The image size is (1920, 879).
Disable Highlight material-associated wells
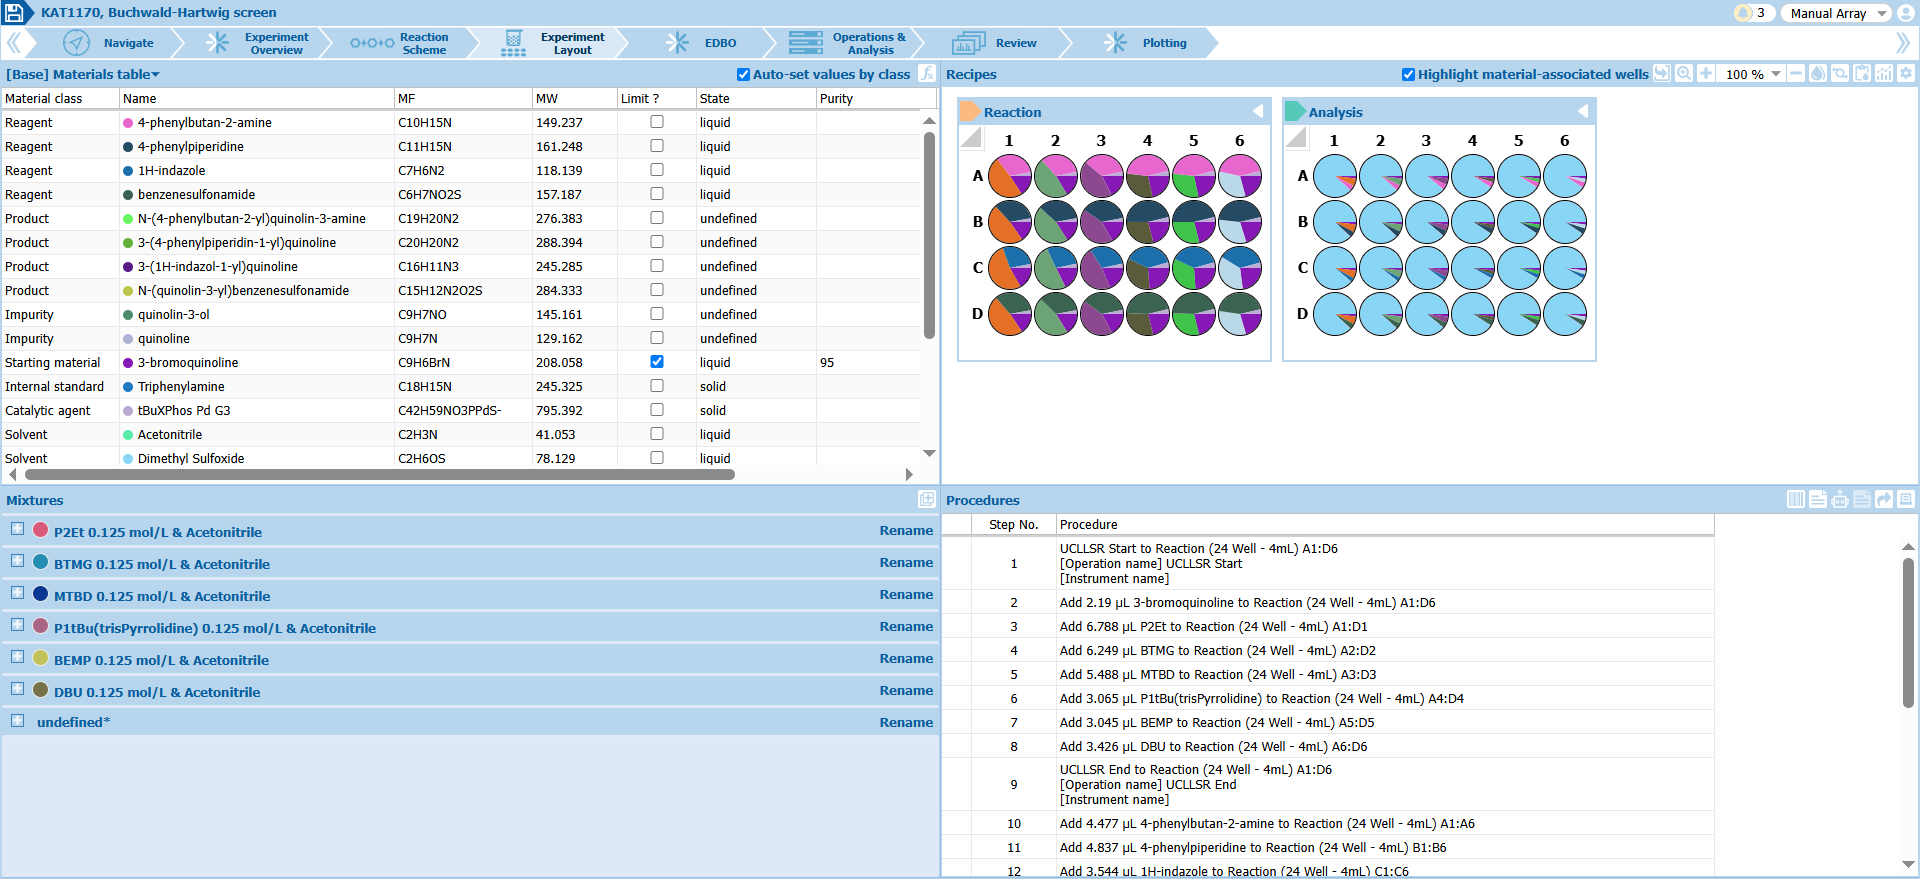[1408, 75]
